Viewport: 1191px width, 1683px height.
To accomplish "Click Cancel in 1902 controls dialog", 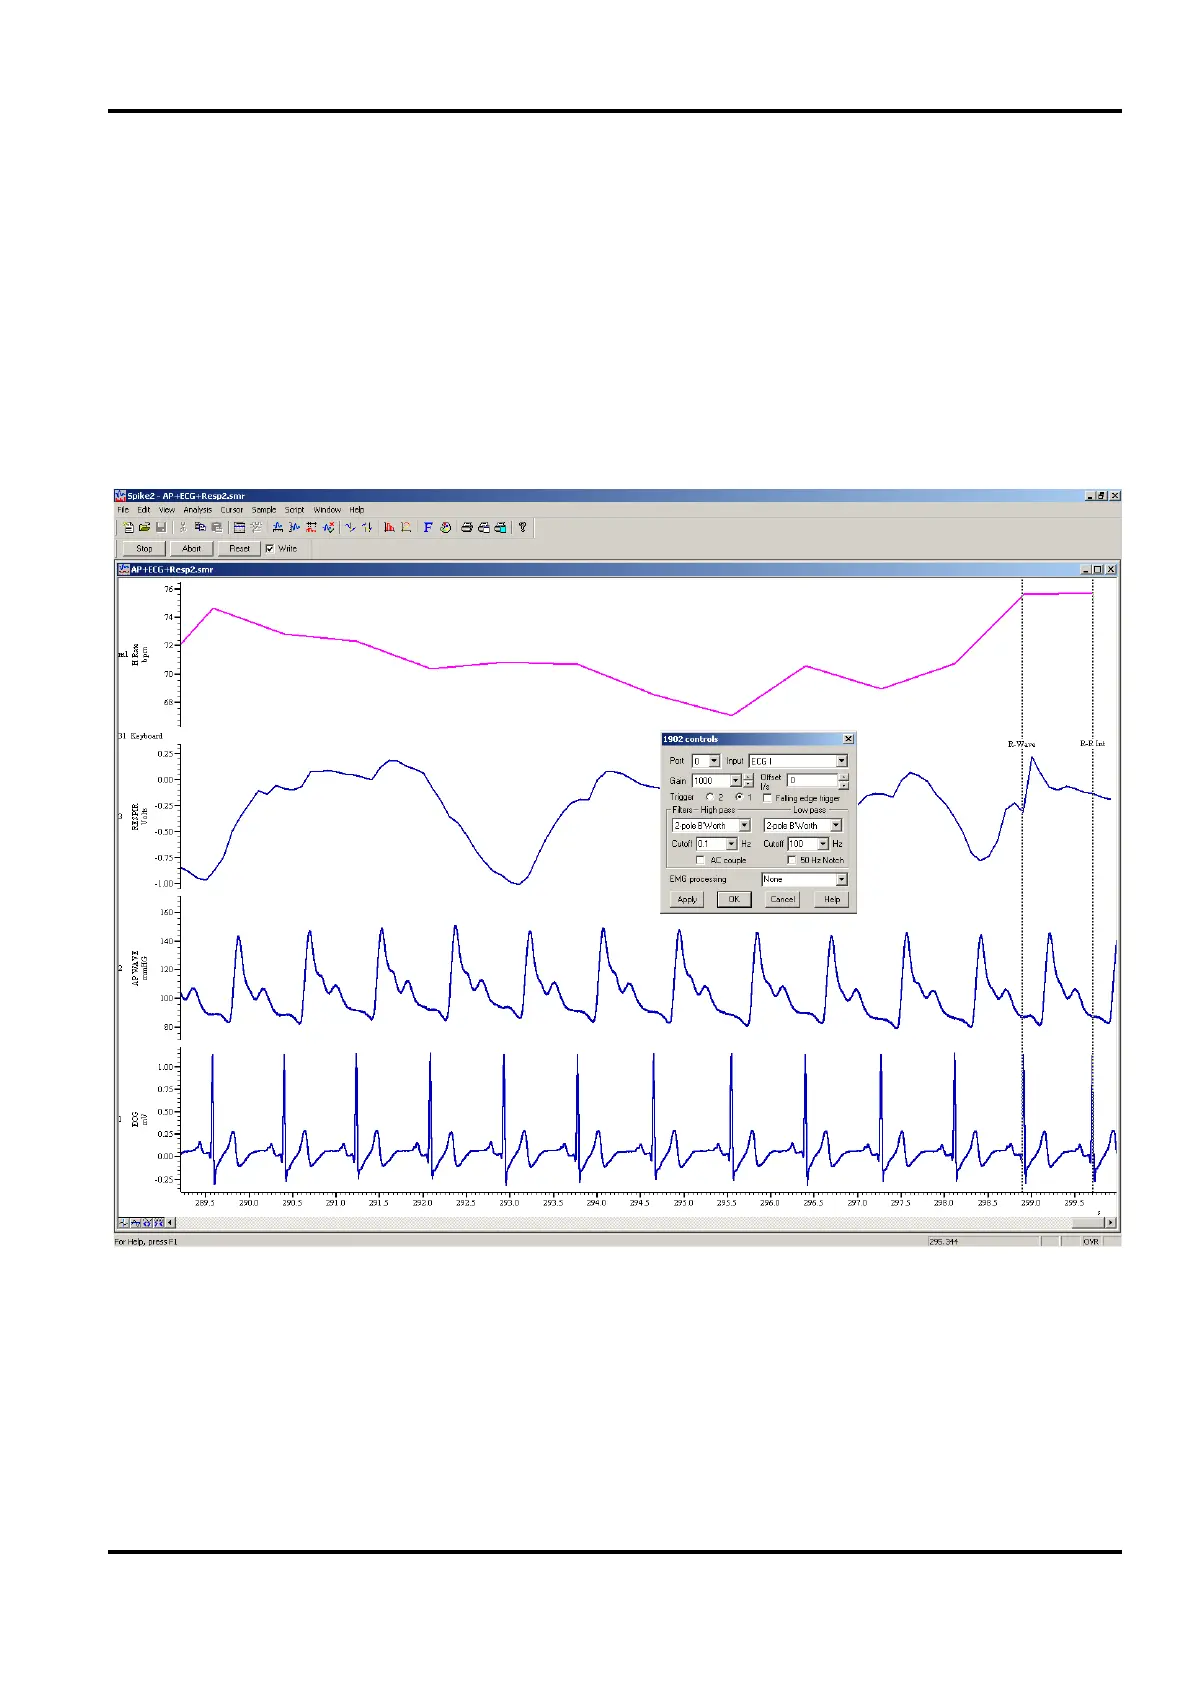I will click(x=783, y=899).
